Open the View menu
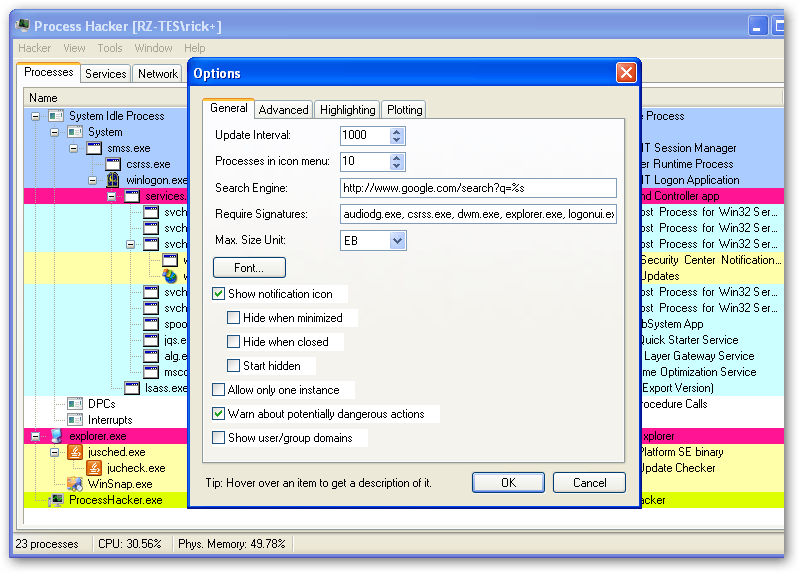The height and width of the screenshot is (573, 799). [74, 48]
